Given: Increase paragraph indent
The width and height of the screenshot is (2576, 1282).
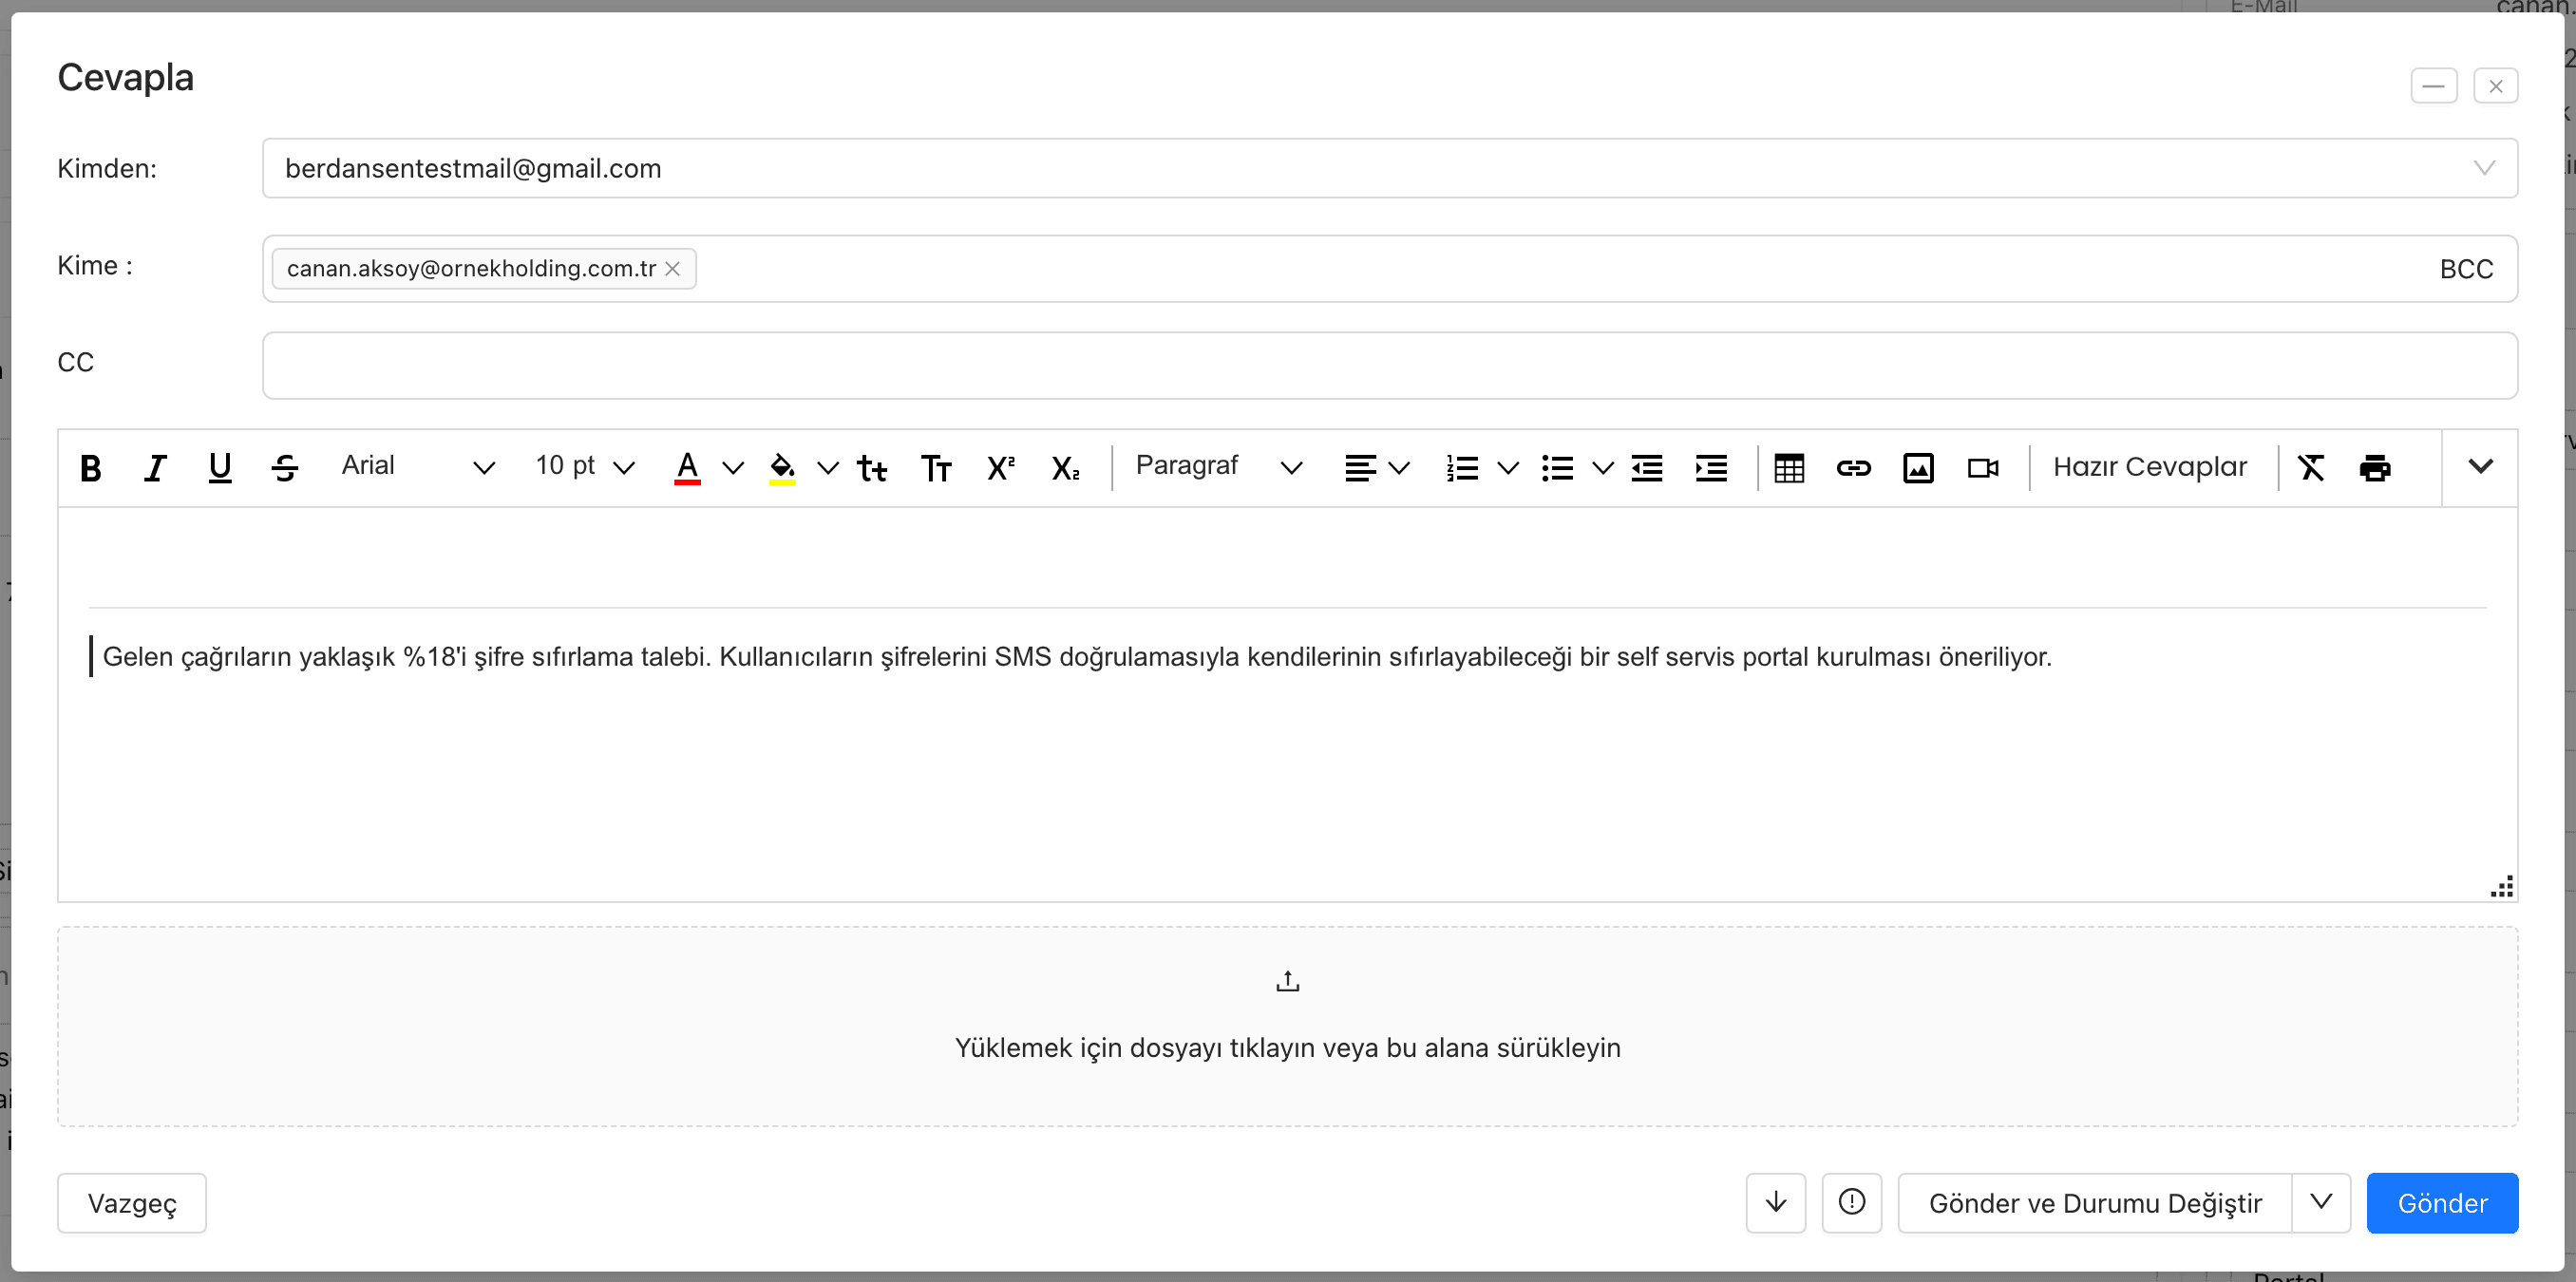Looking at the screenshot, I should (x=1711, y=467).
